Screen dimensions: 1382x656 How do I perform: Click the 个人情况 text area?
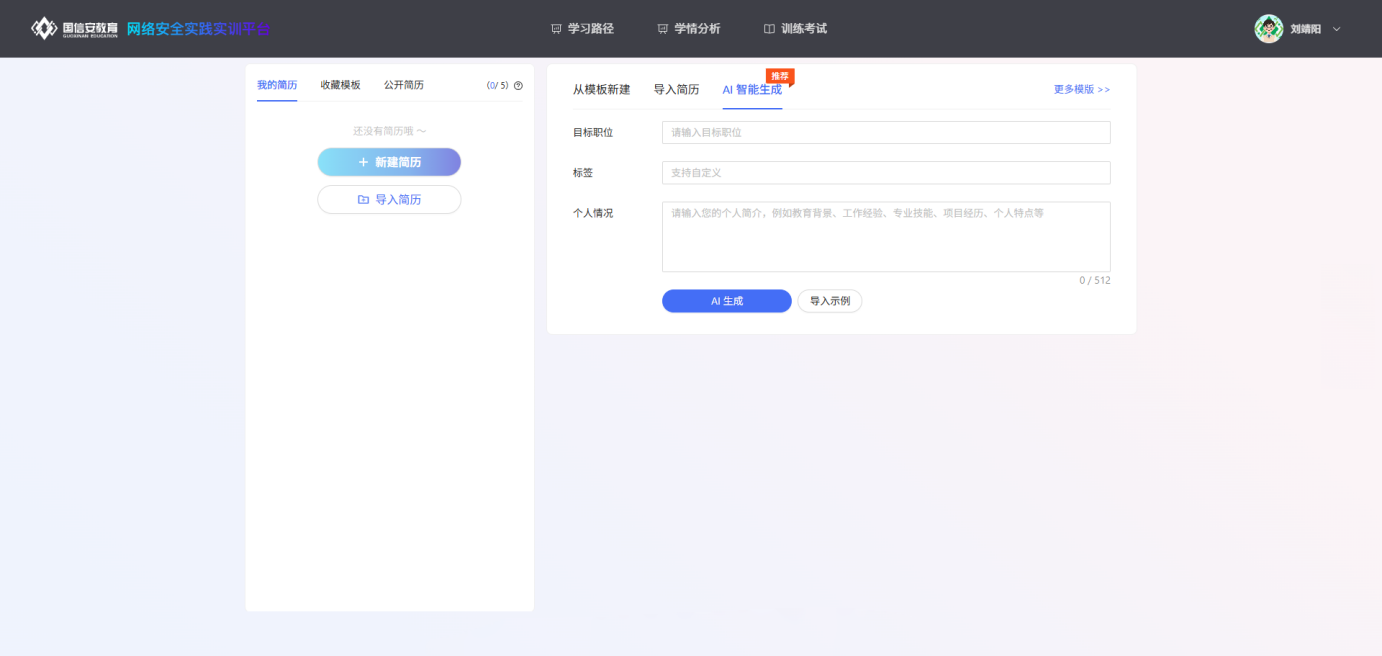click(886, 237)
